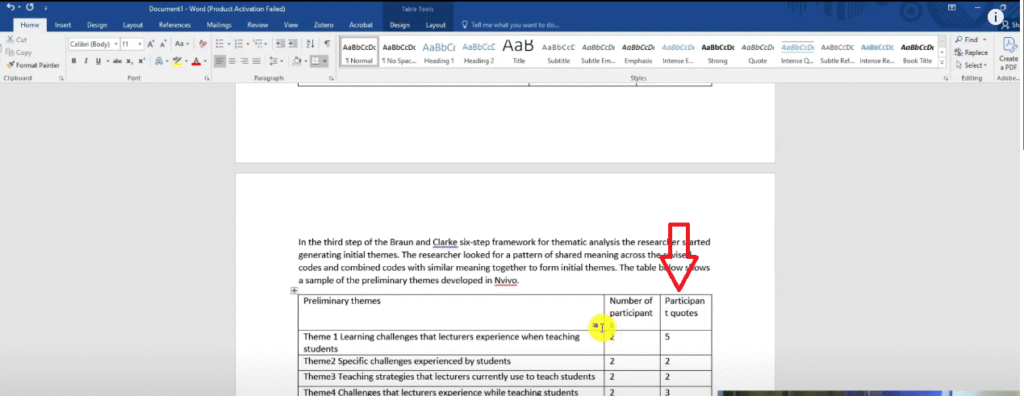Copy the selection with Copy button
This screenshot has height=396, width=1024.
click(x=18, y=53)
